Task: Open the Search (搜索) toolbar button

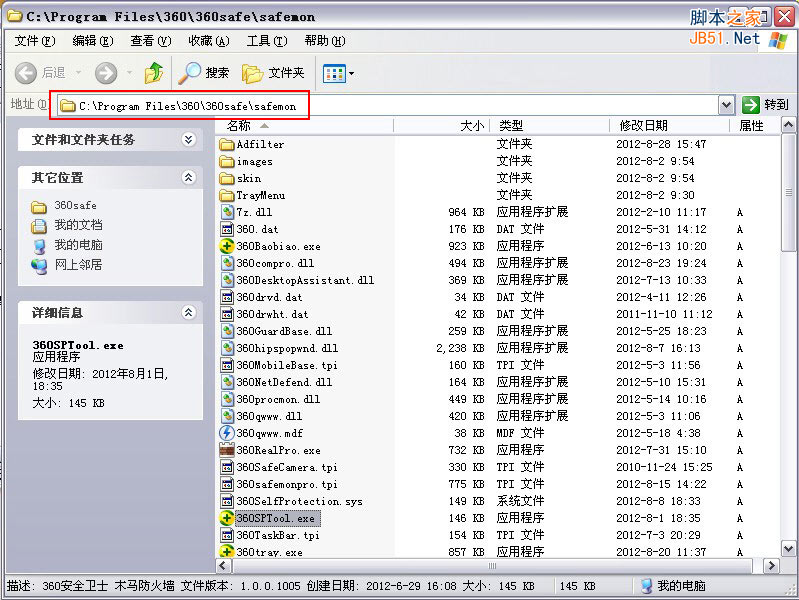Action: (x=204, y=73)
